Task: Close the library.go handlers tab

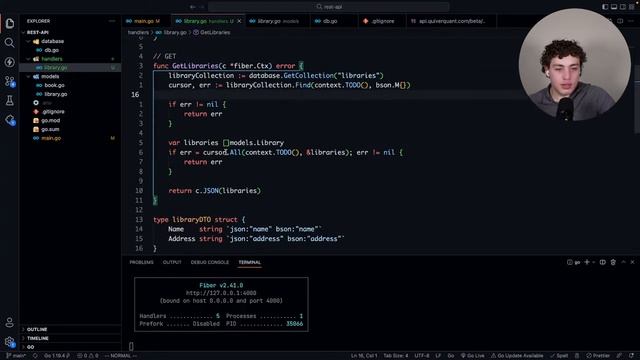Action: (x=239, y=21)
